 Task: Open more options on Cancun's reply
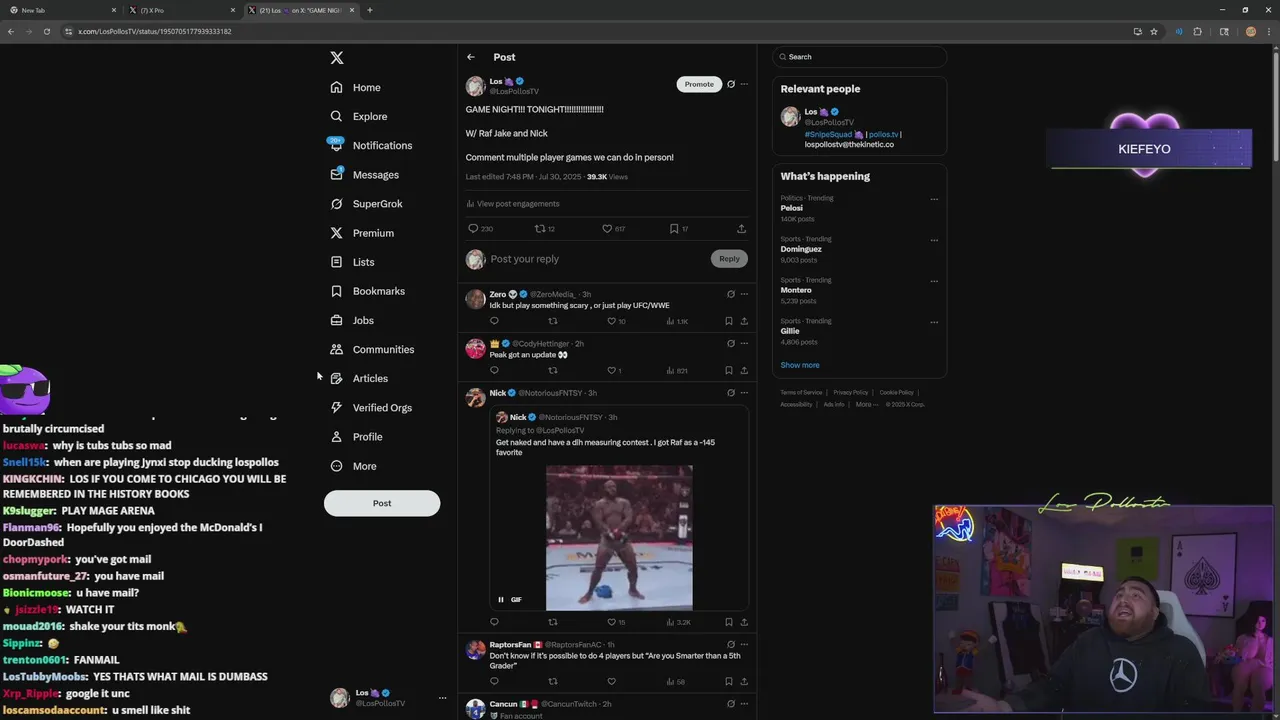(744, 704)
